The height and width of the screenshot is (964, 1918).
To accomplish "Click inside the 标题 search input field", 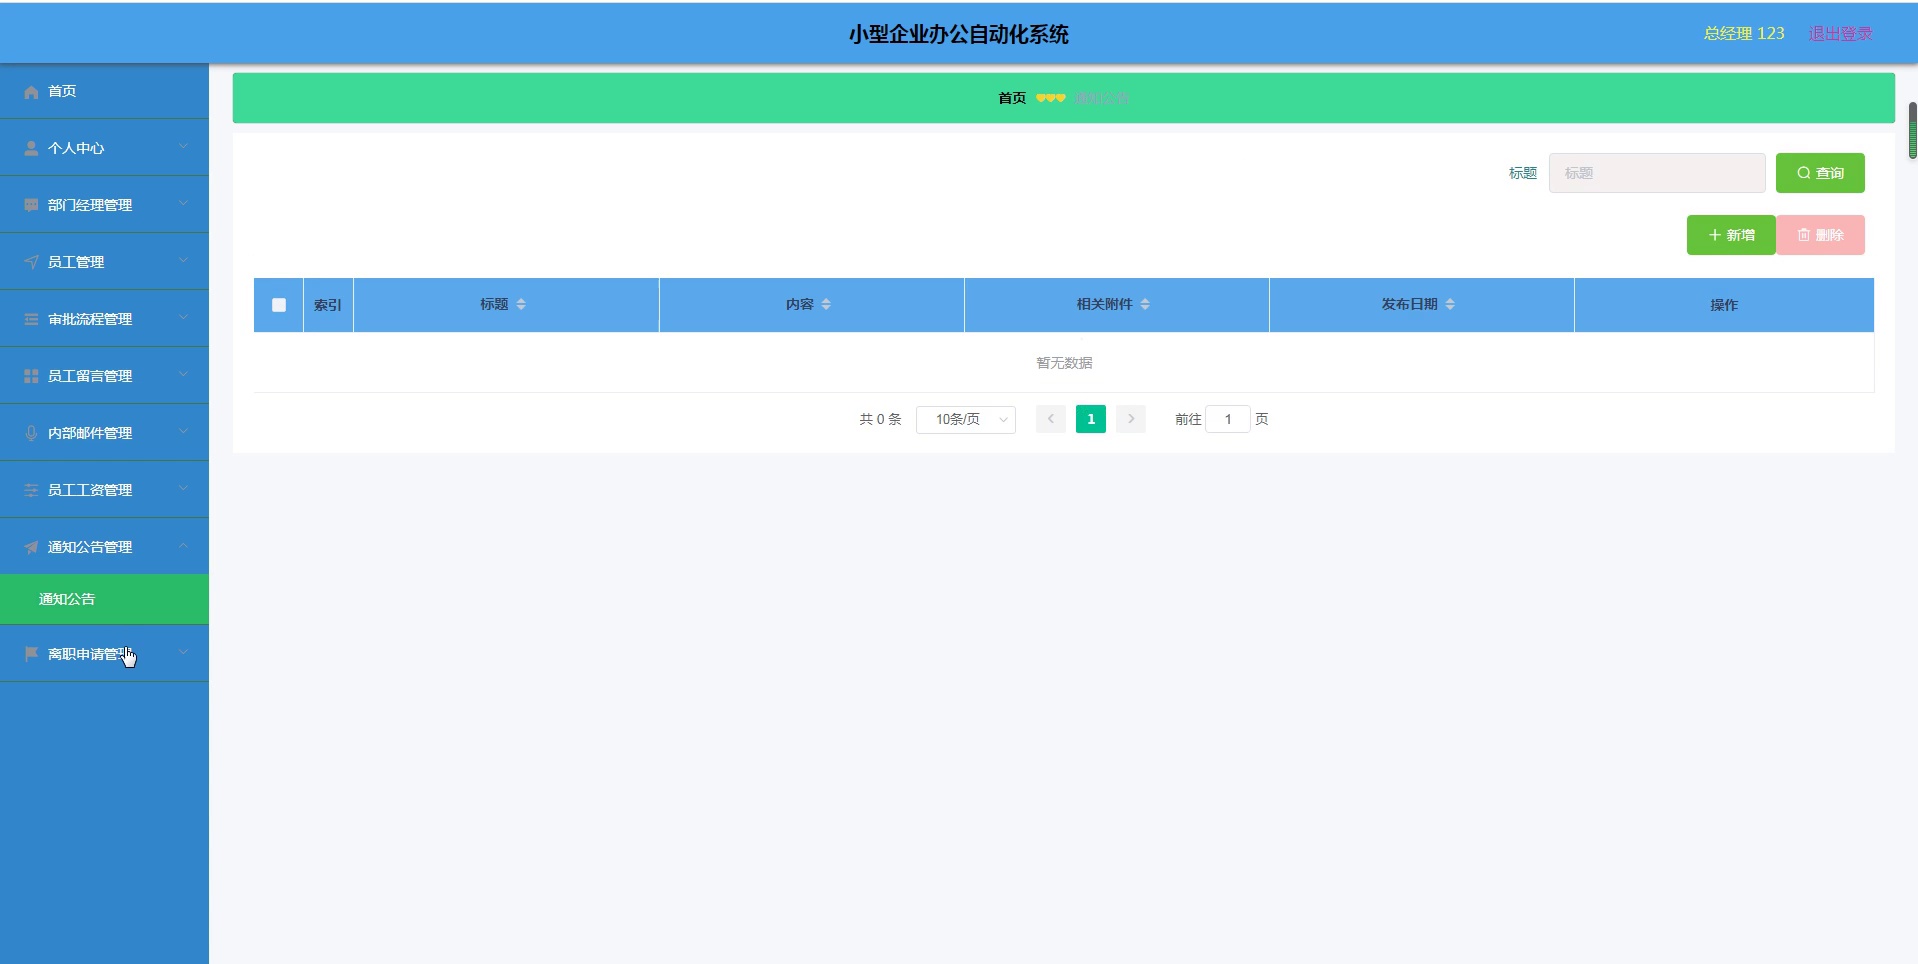I will coord(1655,172).
